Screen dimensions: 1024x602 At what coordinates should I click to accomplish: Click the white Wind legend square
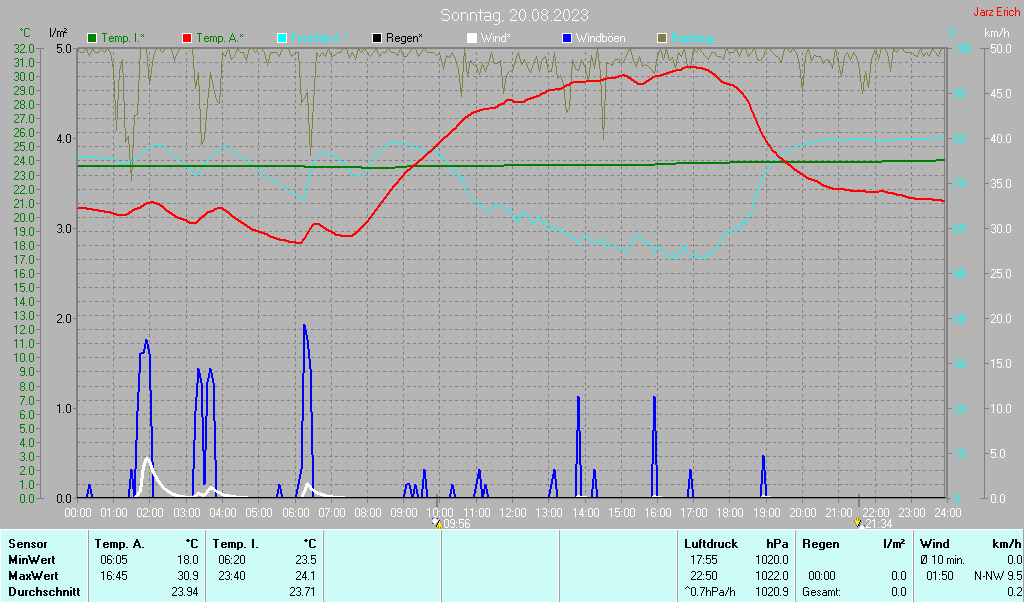click(x=472, y=39)
